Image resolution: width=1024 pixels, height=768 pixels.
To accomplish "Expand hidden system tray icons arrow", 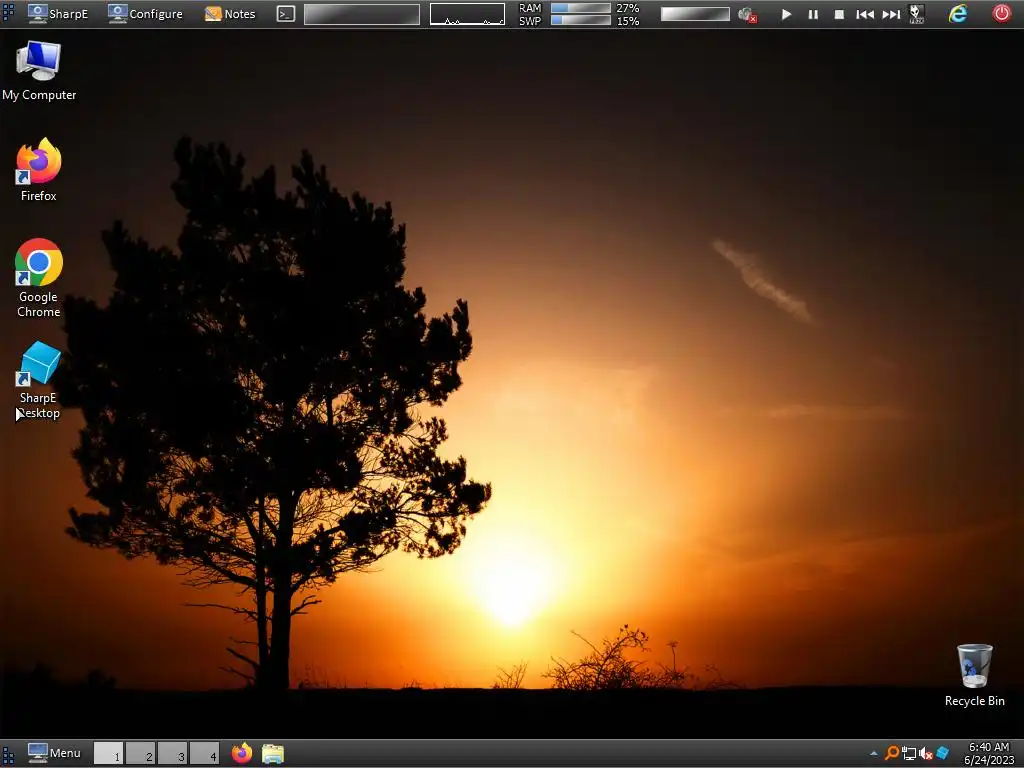I will click(874, 754).
